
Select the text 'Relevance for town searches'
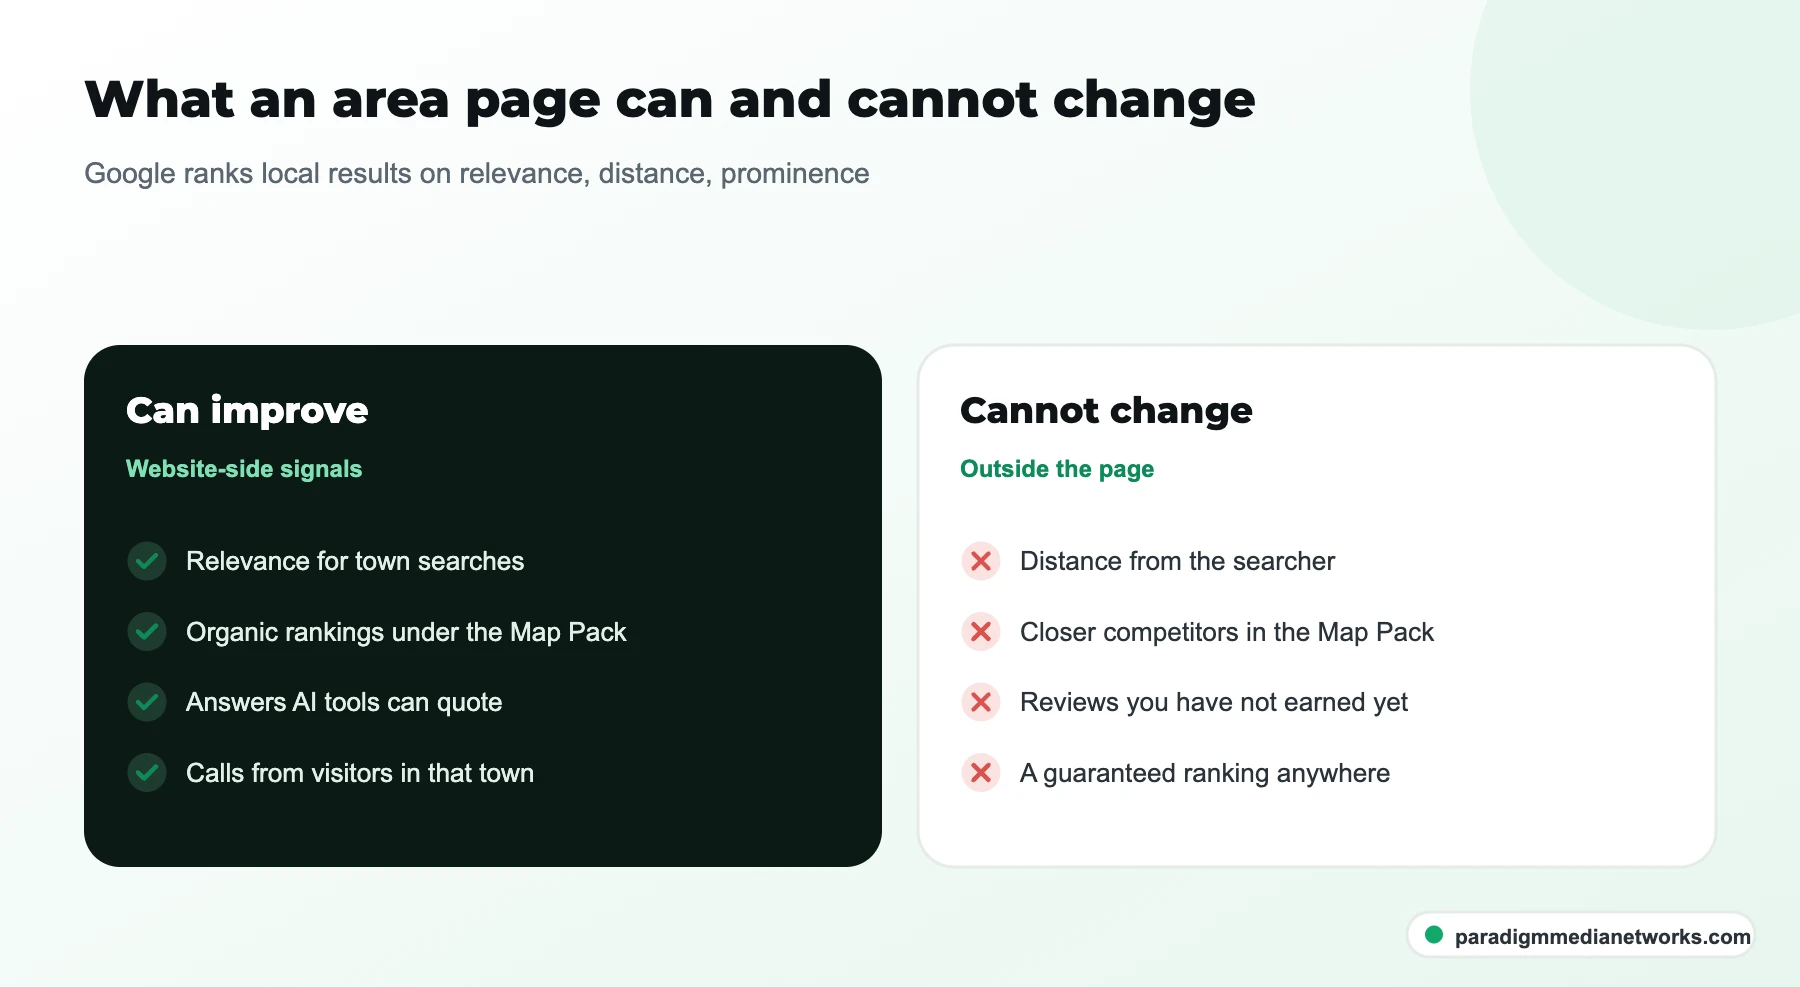[355, 561]
